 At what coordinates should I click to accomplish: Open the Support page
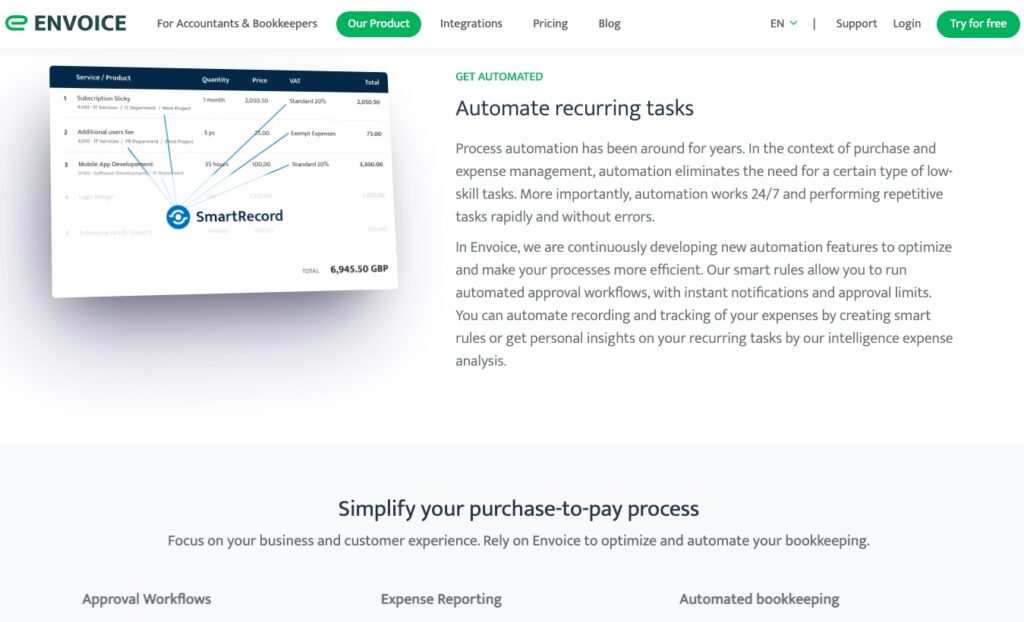point(856,24)
